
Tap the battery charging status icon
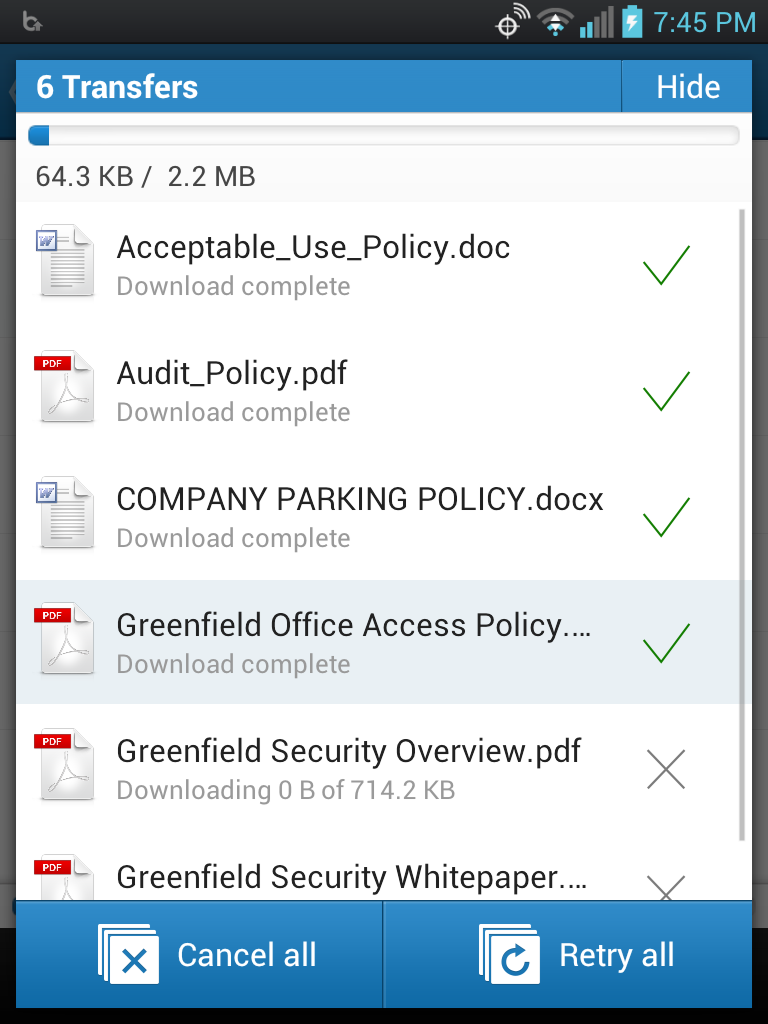click(632, 22)
